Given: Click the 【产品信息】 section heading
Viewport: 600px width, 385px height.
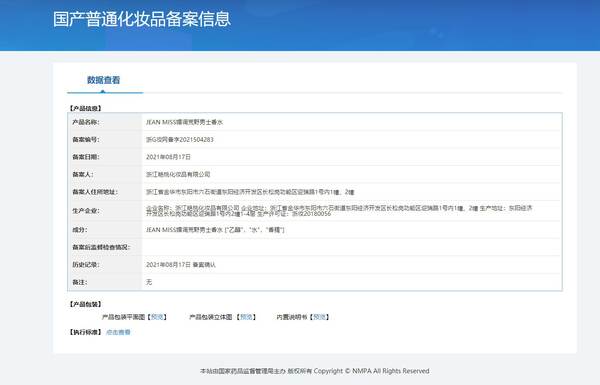Looking at the screenshot, I should [85, 109].
